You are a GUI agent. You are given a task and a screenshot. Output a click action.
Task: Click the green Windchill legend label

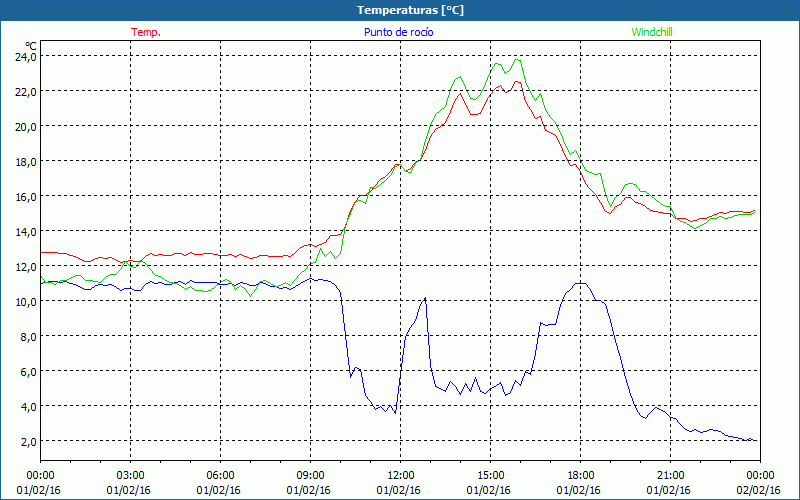(652, 32)
